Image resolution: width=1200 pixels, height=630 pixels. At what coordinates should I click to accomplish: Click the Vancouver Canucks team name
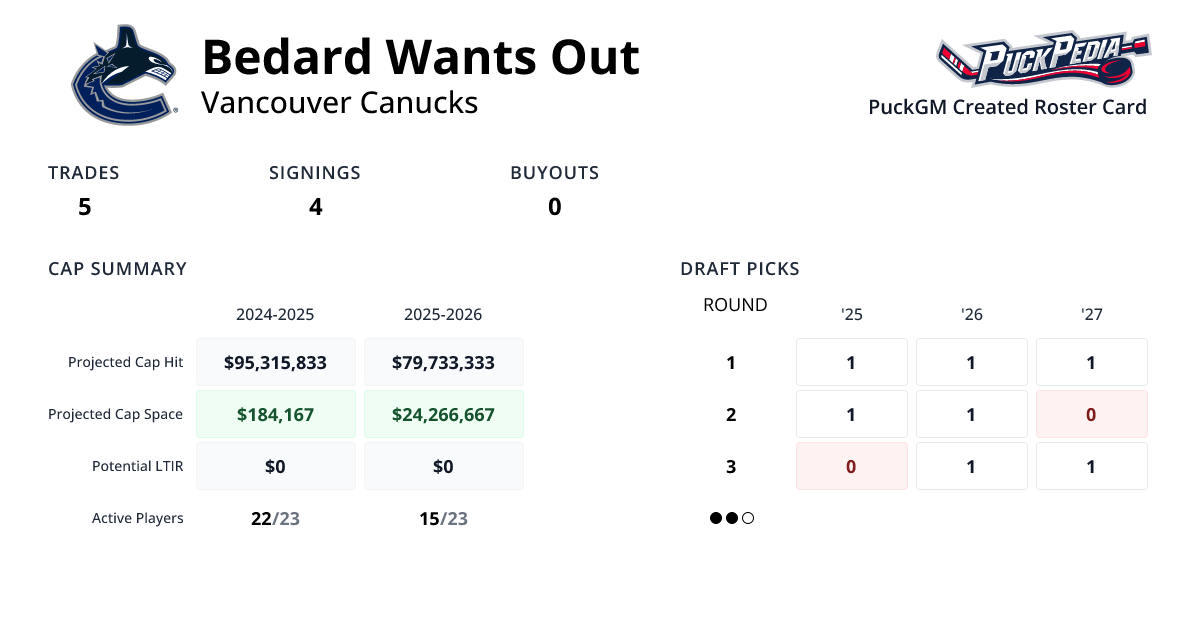[339, 102]
